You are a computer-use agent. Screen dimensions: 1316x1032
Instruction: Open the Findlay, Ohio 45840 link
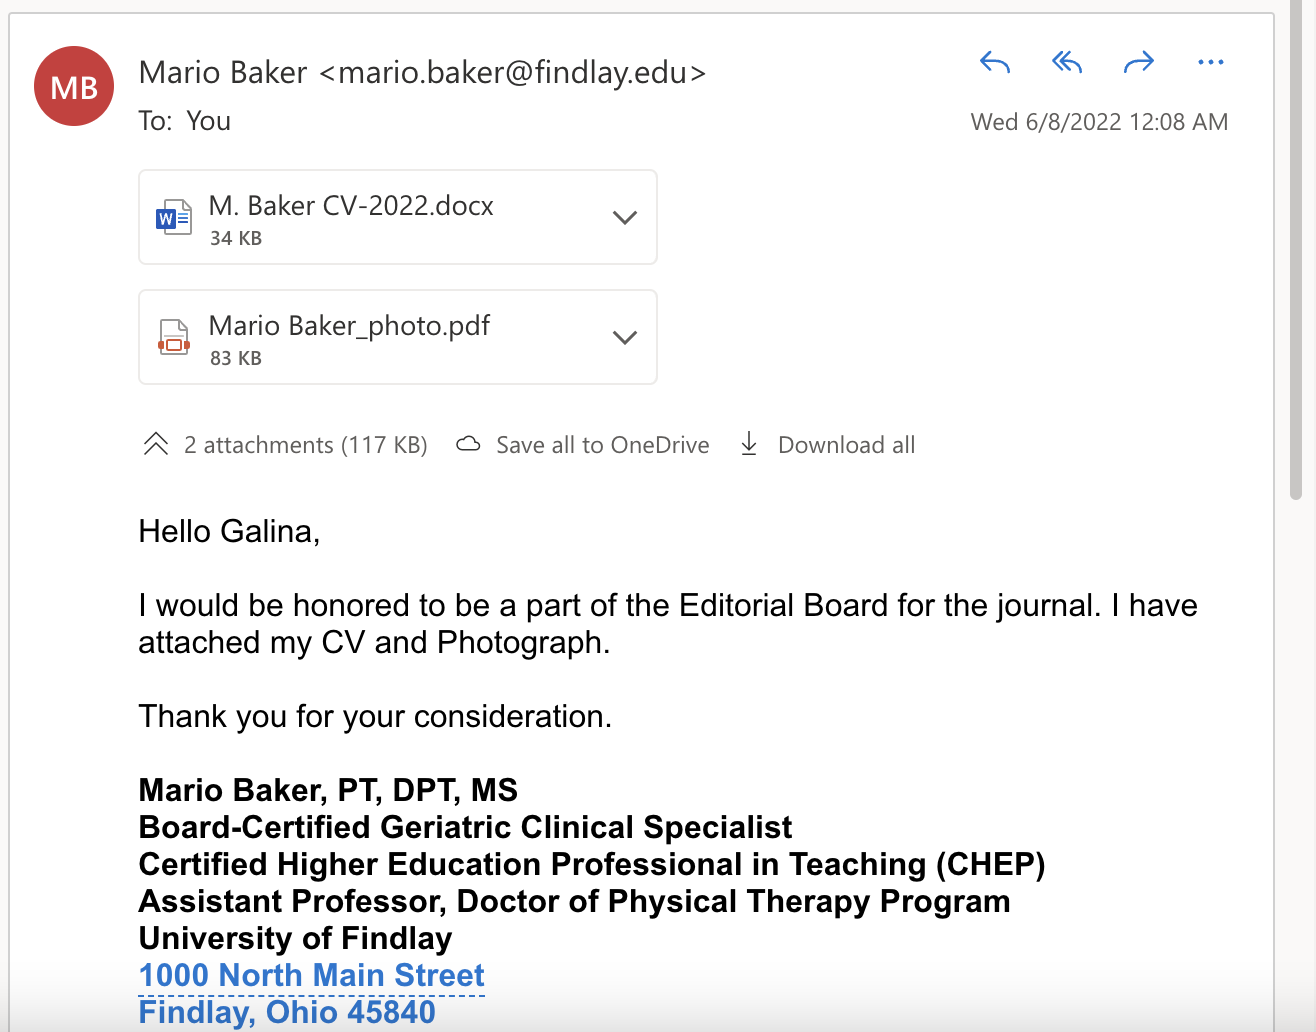287,1012
